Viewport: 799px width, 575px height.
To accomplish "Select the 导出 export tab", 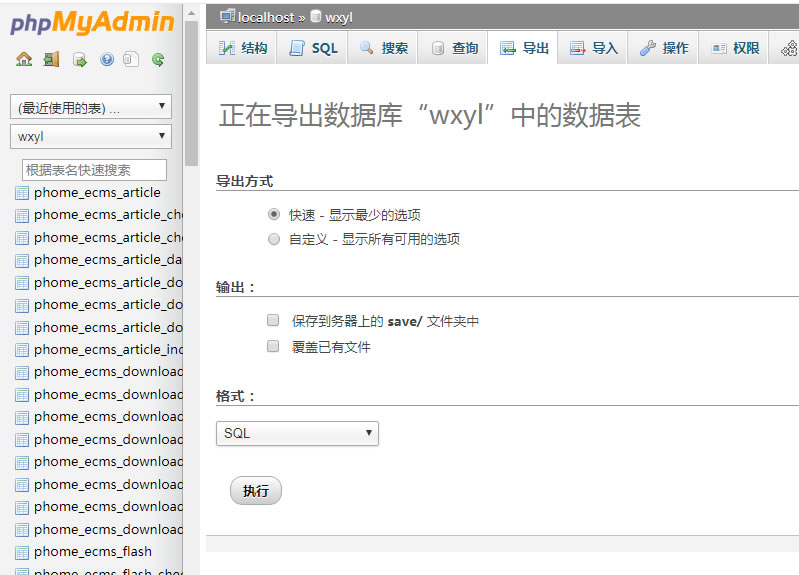I will (x=523, y=48).
